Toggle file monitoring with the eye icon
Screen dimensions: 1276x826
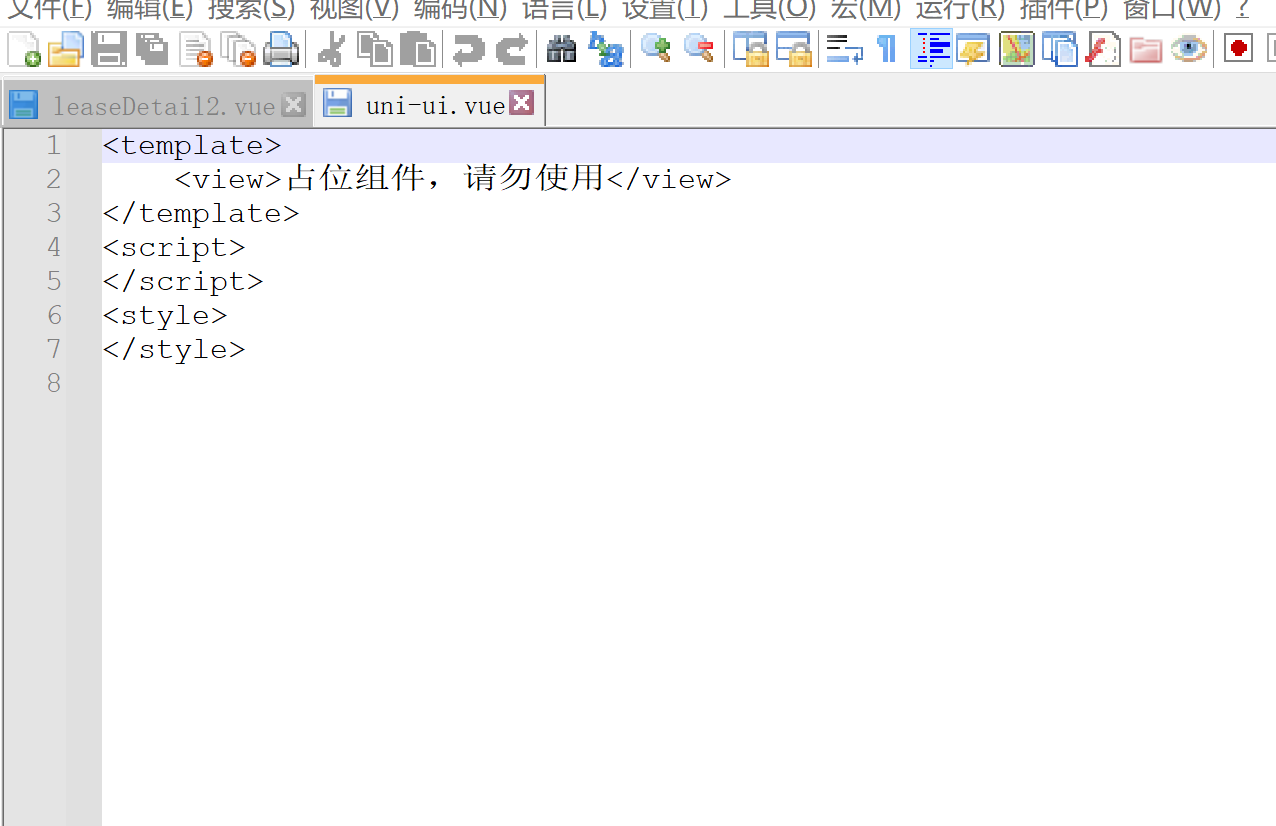1189,49
